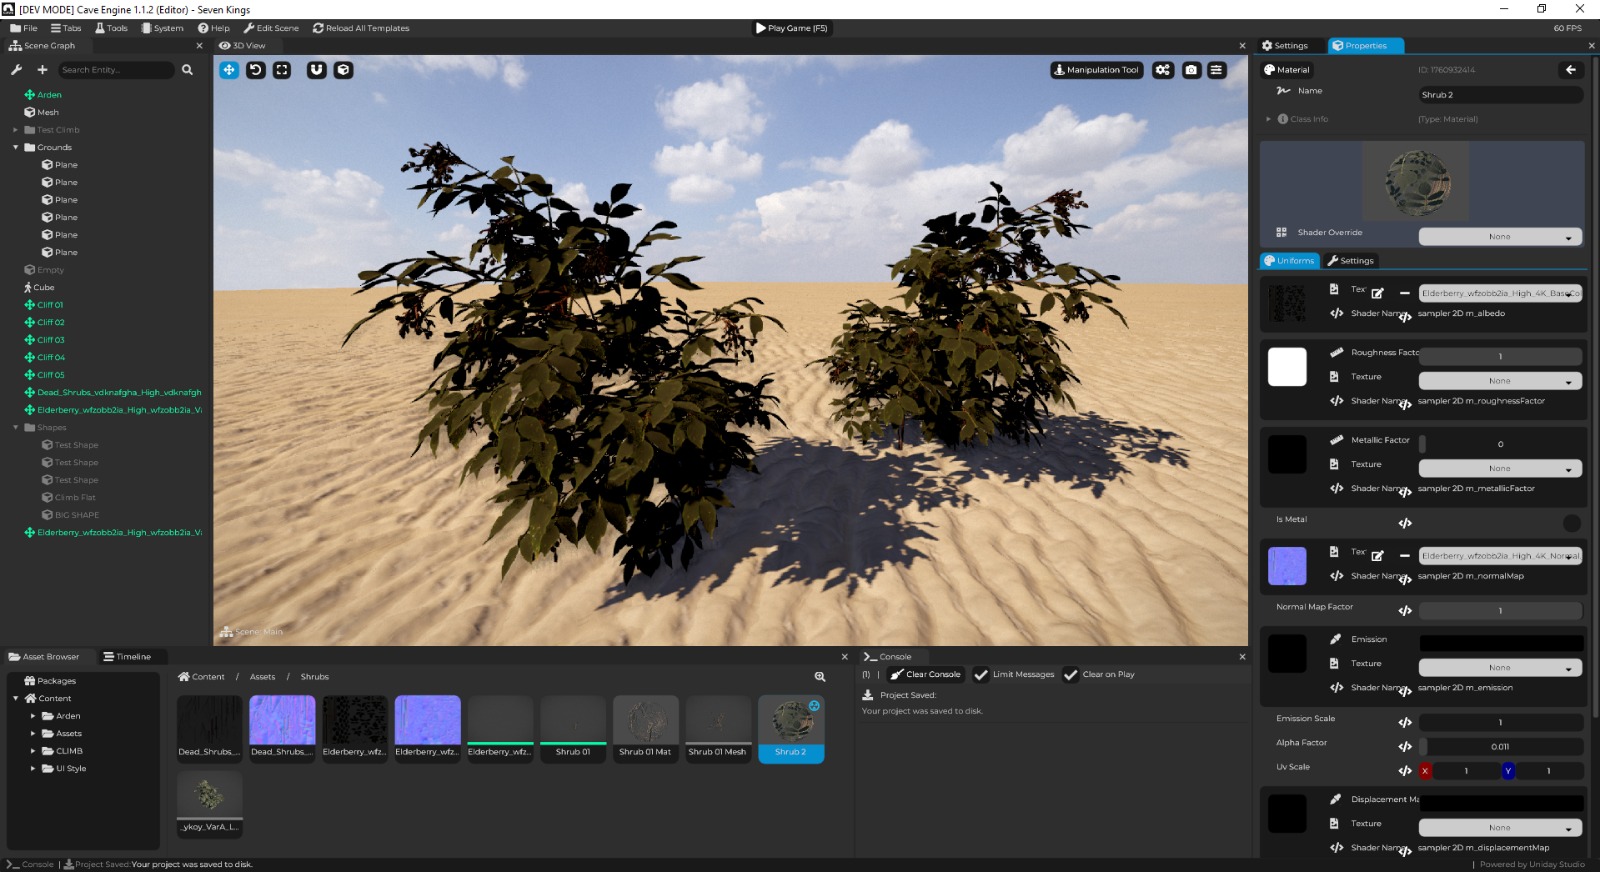The image size is (1600, 872).
Task: Switch to Timeline tab
Action: coord(127,657)
